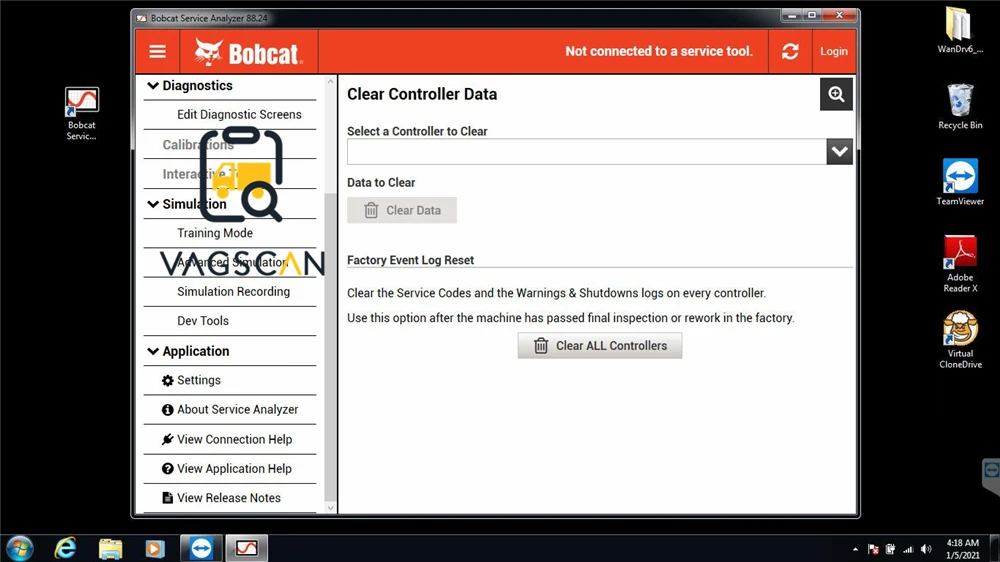This screenshot has height=562, width=1000.
Task: Show hidden tray icons arrow
Action: point(855,549)
